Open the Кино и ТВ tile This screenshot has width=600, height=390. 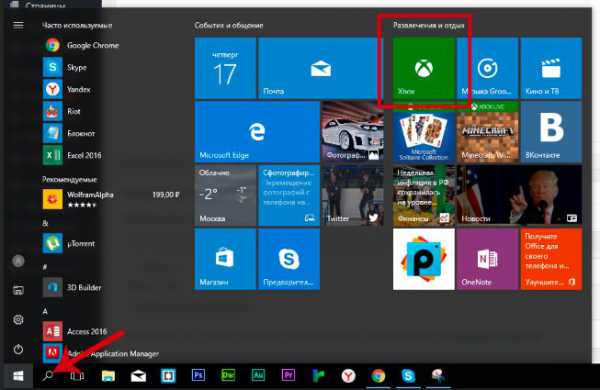click(551, 68)
